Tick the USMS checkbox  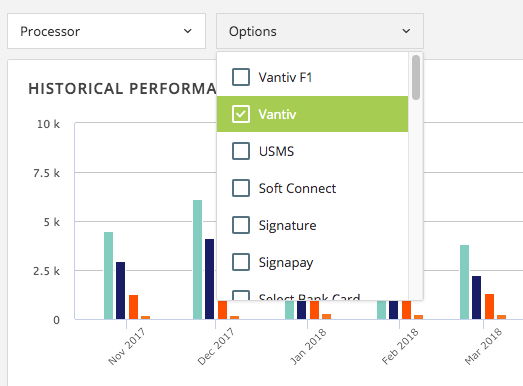coord(241,151)
